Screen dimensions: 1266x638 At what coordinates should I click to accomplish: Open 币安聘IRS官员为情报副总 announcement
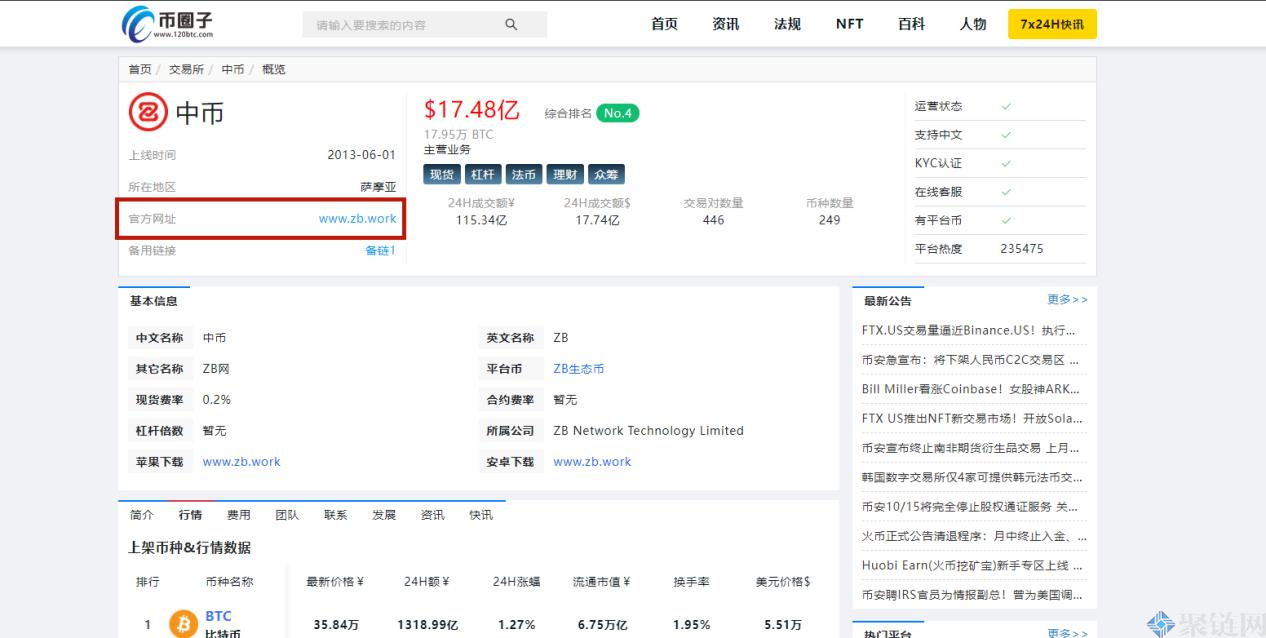click(972, 595)
